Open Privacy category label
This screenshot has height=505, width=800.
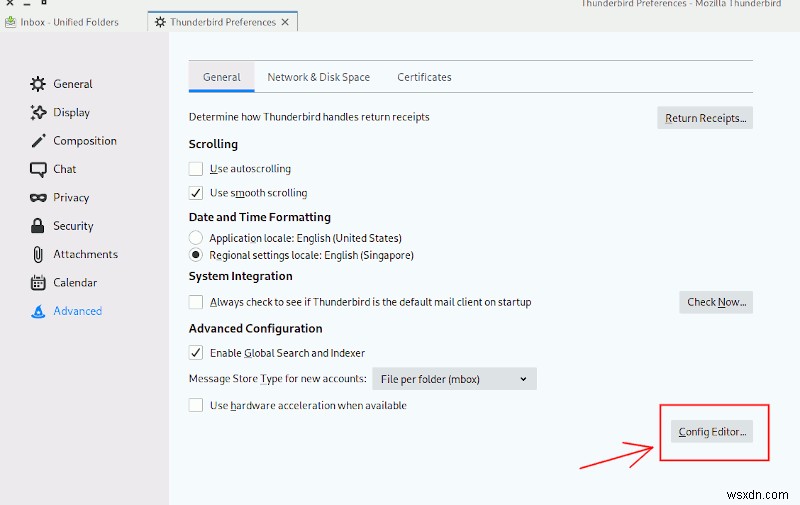pyautogui.click(x=71, y=198)
